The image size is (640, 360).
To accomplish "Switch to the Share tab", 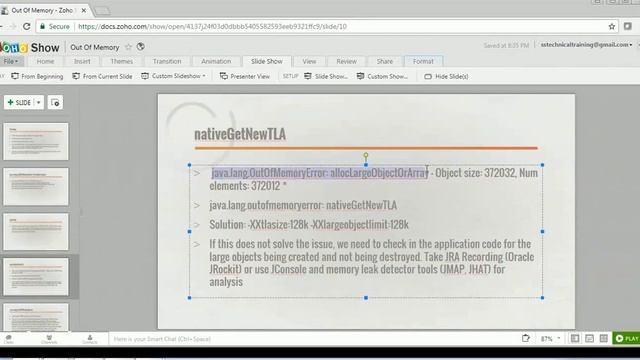I will coord(384,61).
